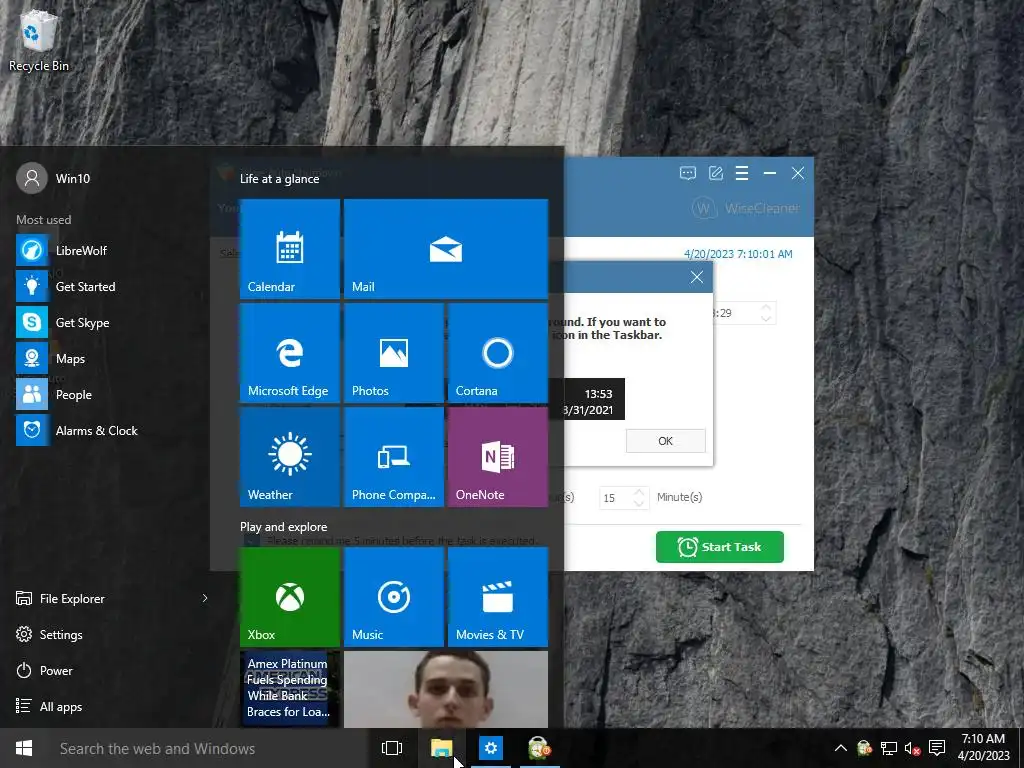The width and height of the screenshot is (1024, 768).
Task: Click OK in the dialog
Action: click(x=665, y=441)
